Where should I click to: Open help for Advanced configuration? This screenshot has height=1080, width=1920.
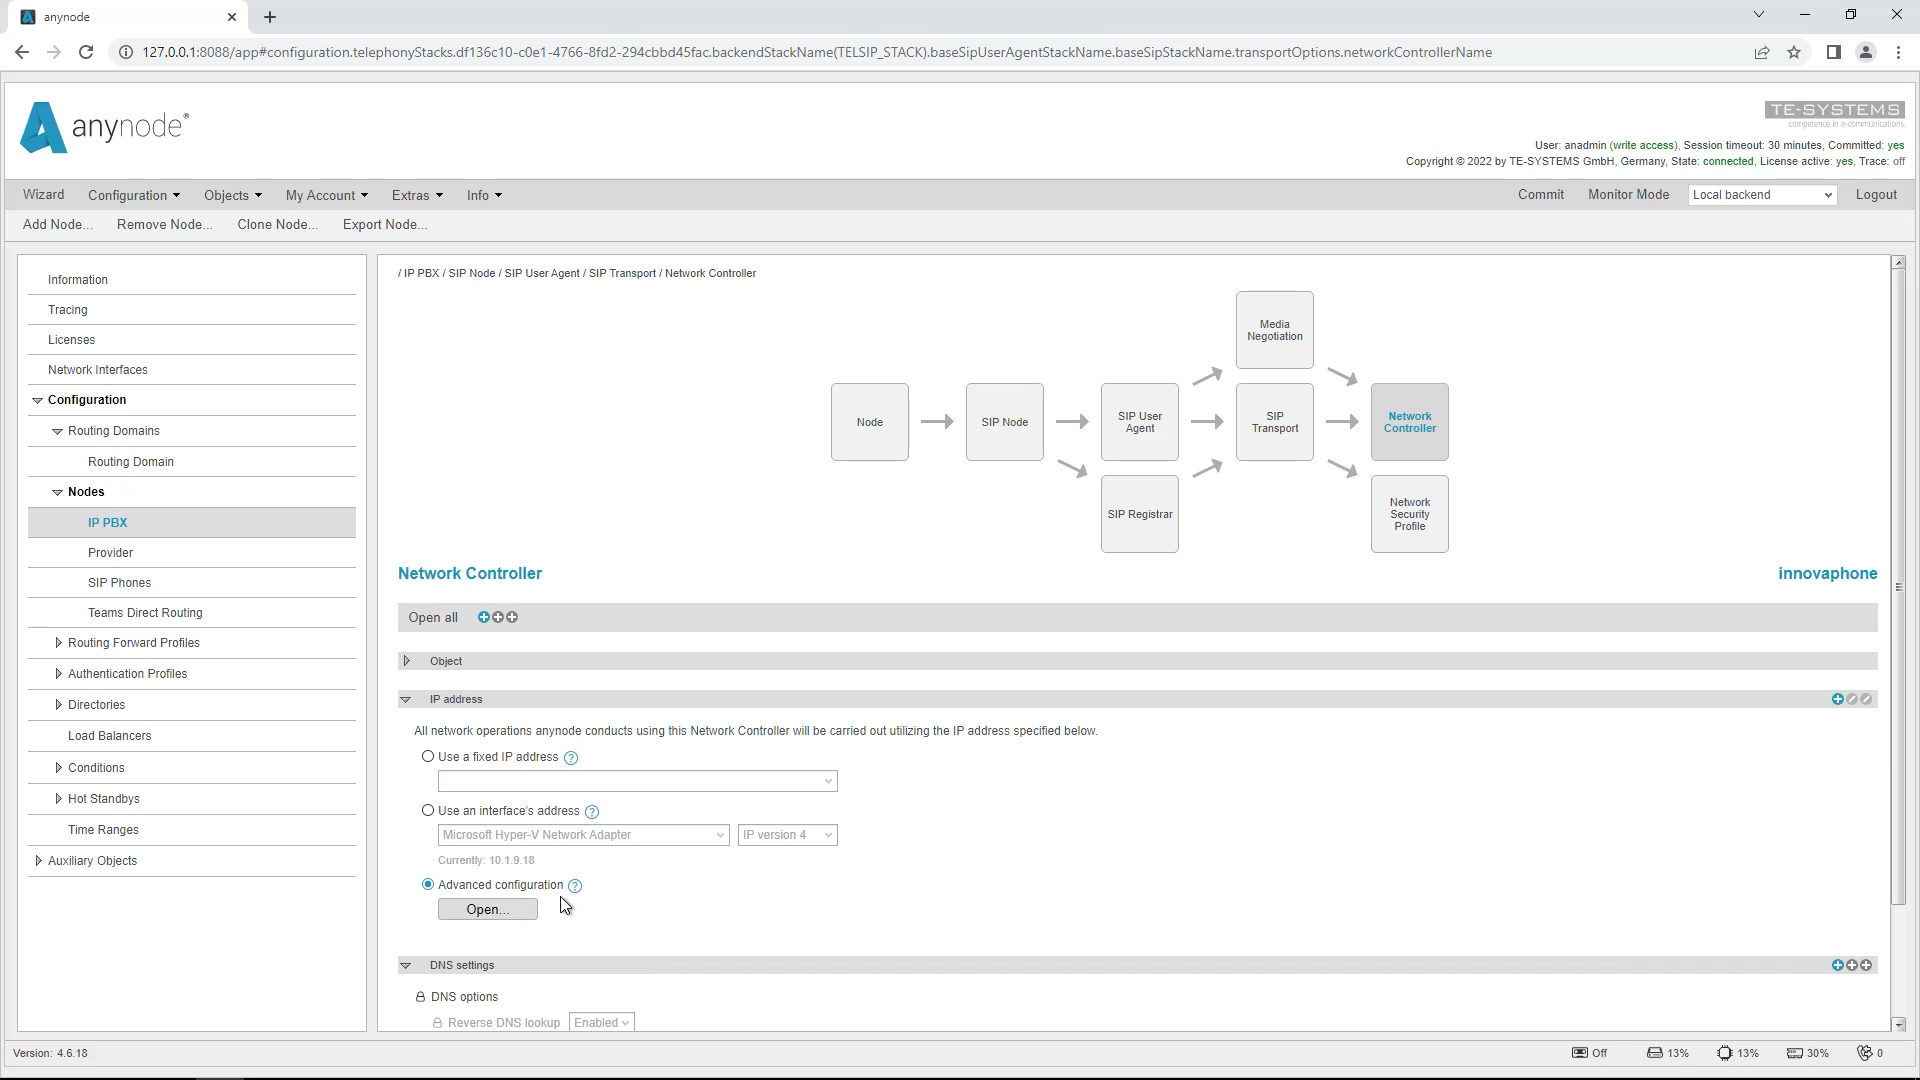[575, 886]
